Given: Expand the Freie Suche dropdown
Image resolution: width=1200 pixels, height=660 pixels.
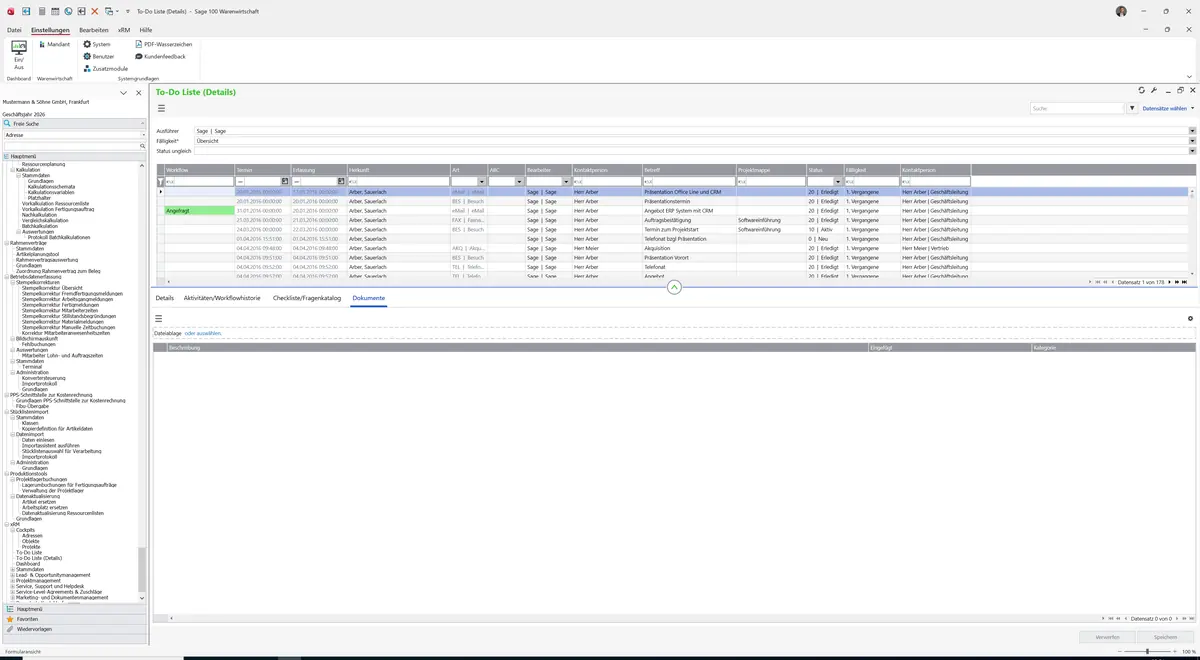Looking at the screenshot, I should pos(143,123).
